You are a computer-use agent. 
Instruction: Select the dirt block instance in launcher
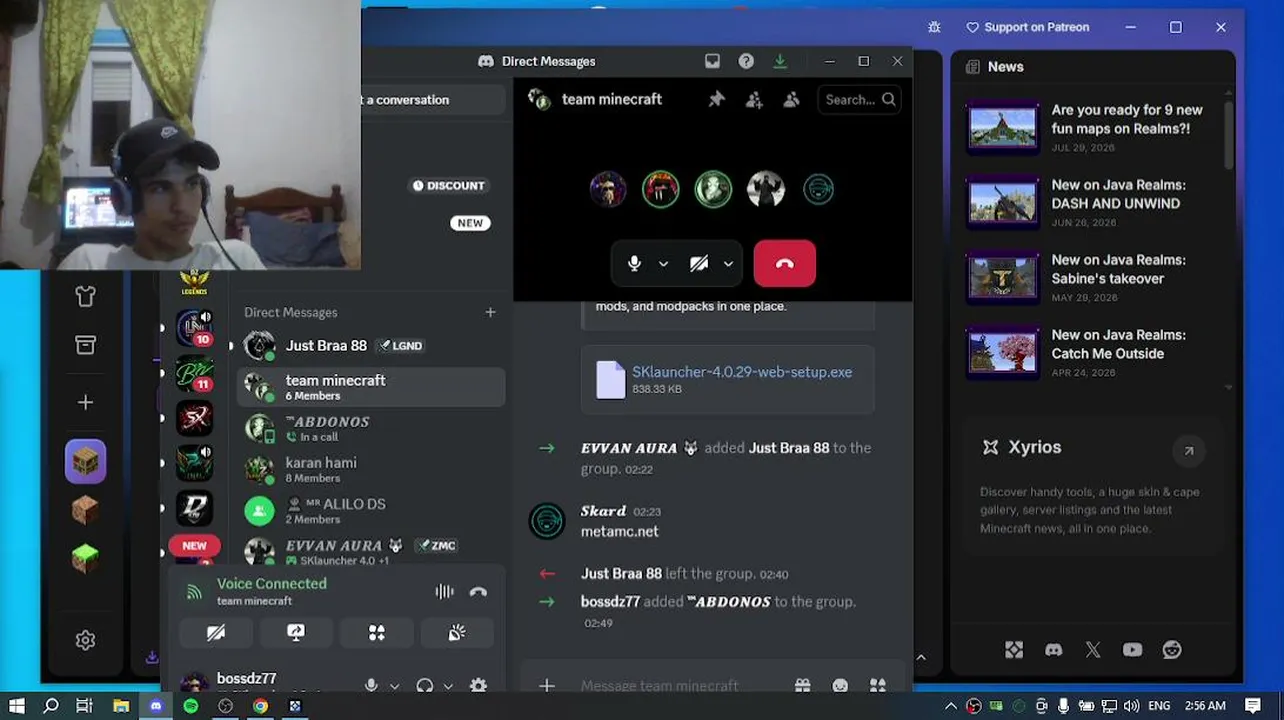pyautogui.click(x=85, y=510)
